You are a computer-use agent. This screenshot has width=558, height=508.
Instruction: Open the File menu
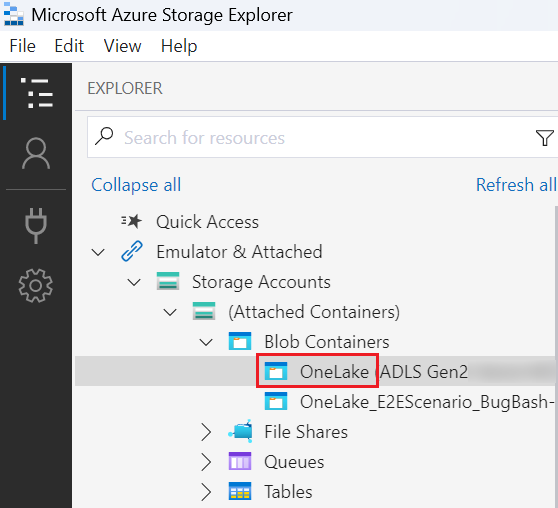(x=22, y=46)
